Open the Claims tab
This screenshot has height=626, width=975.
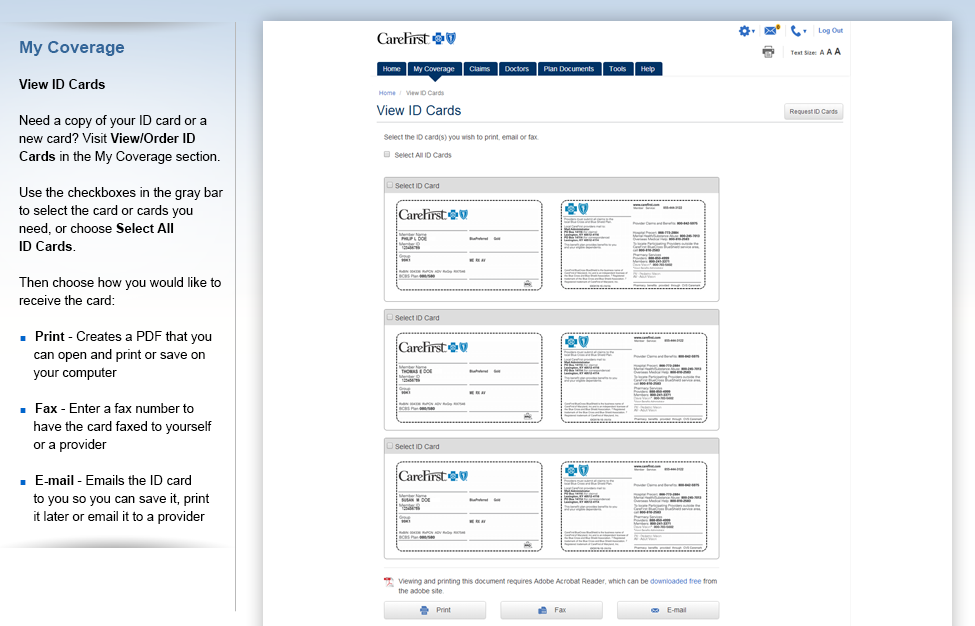pyautogui.click(x=479, y=69)
